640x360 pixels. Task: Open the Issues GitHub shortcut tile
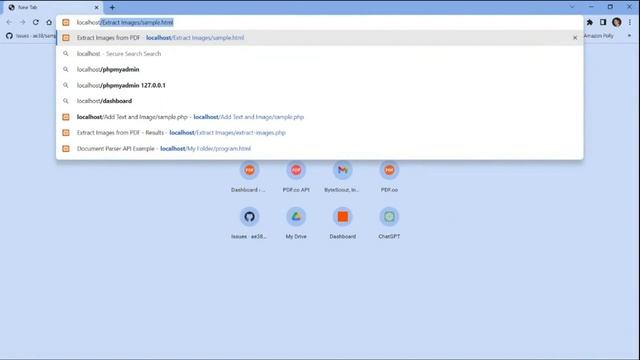pyautogui.click(x=249, y=223)
